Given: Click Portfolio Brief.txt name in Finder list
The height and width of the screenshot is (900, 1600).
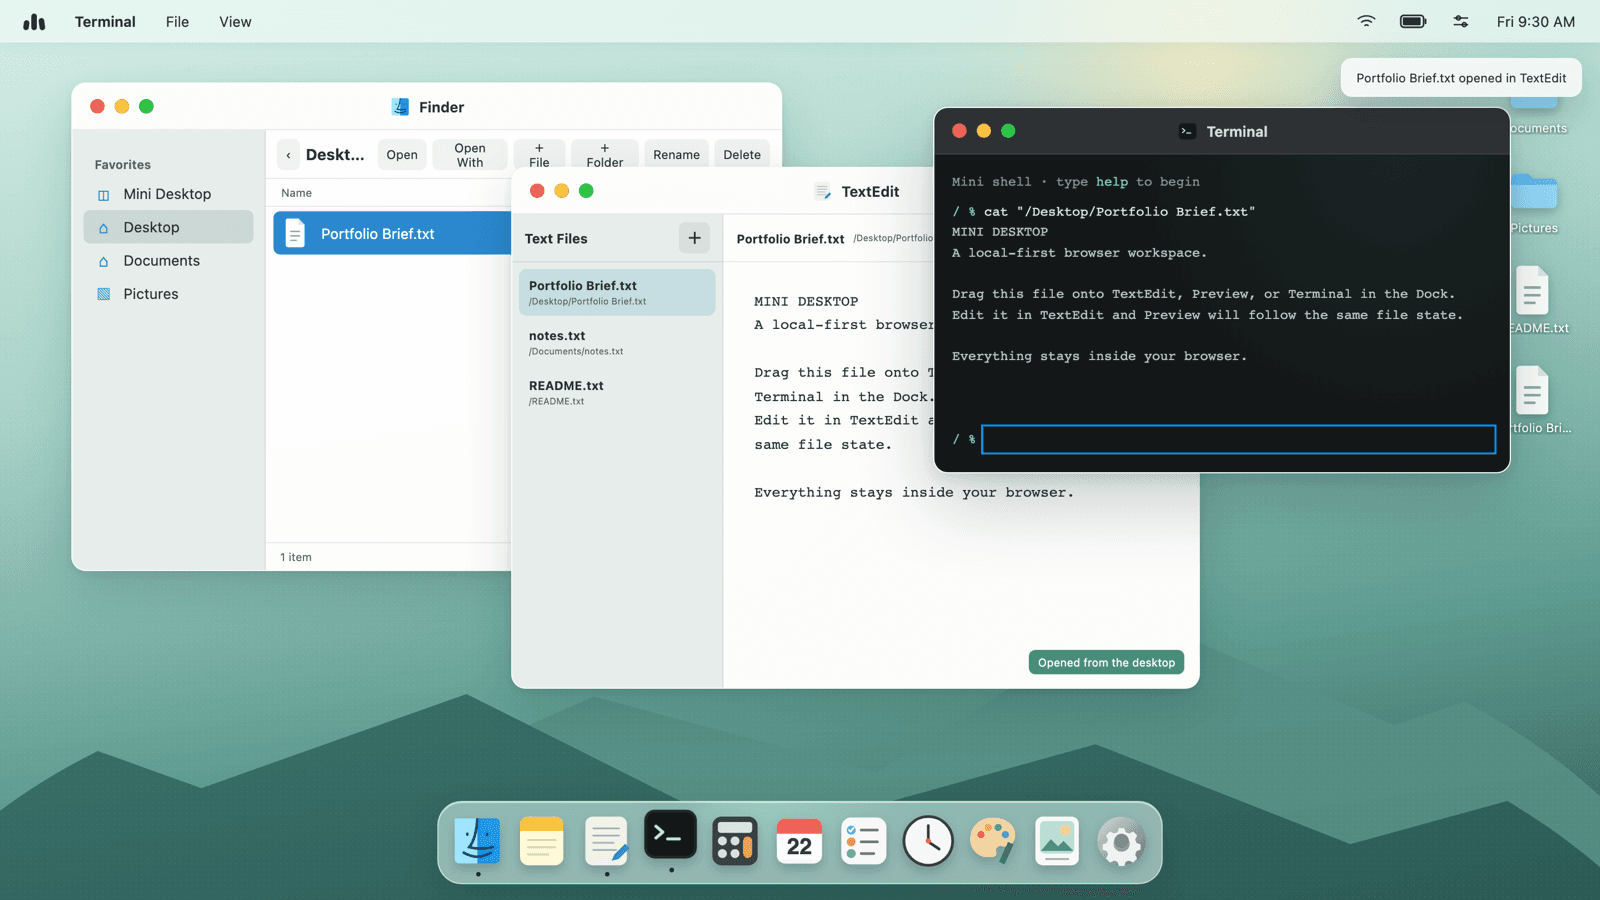Looking at the screenshot, I should tap(377, 233).
